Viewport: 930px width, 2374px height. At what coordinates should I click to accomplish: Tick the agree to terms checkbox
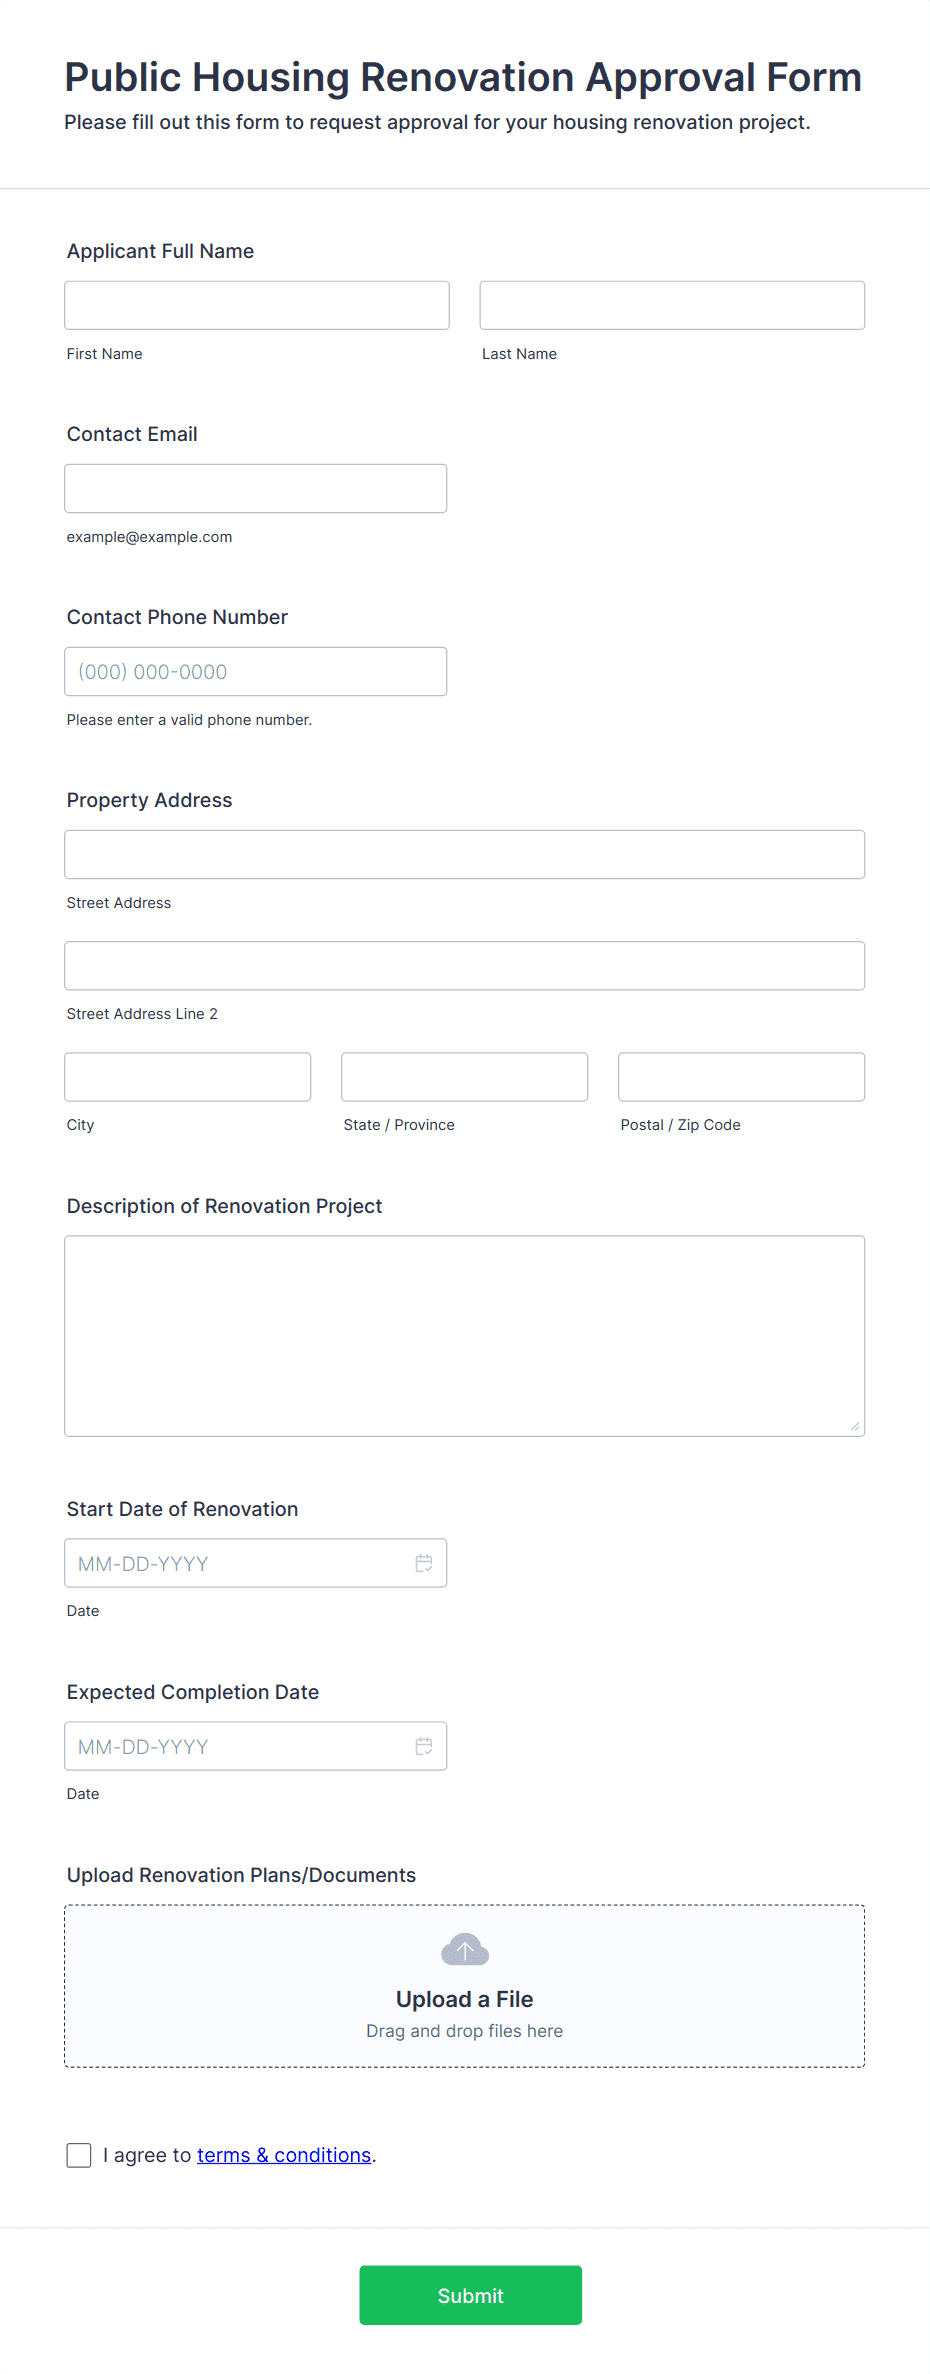79,2155
